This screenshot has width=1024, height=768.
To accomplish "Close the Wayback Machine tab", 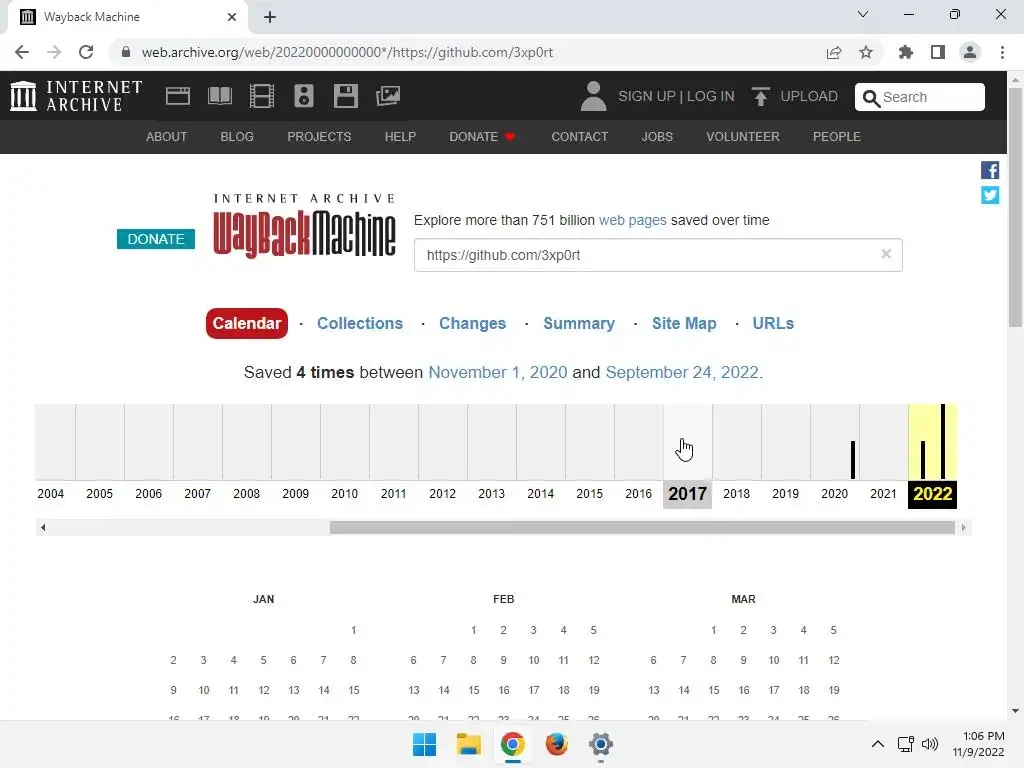I will point(232,17).
